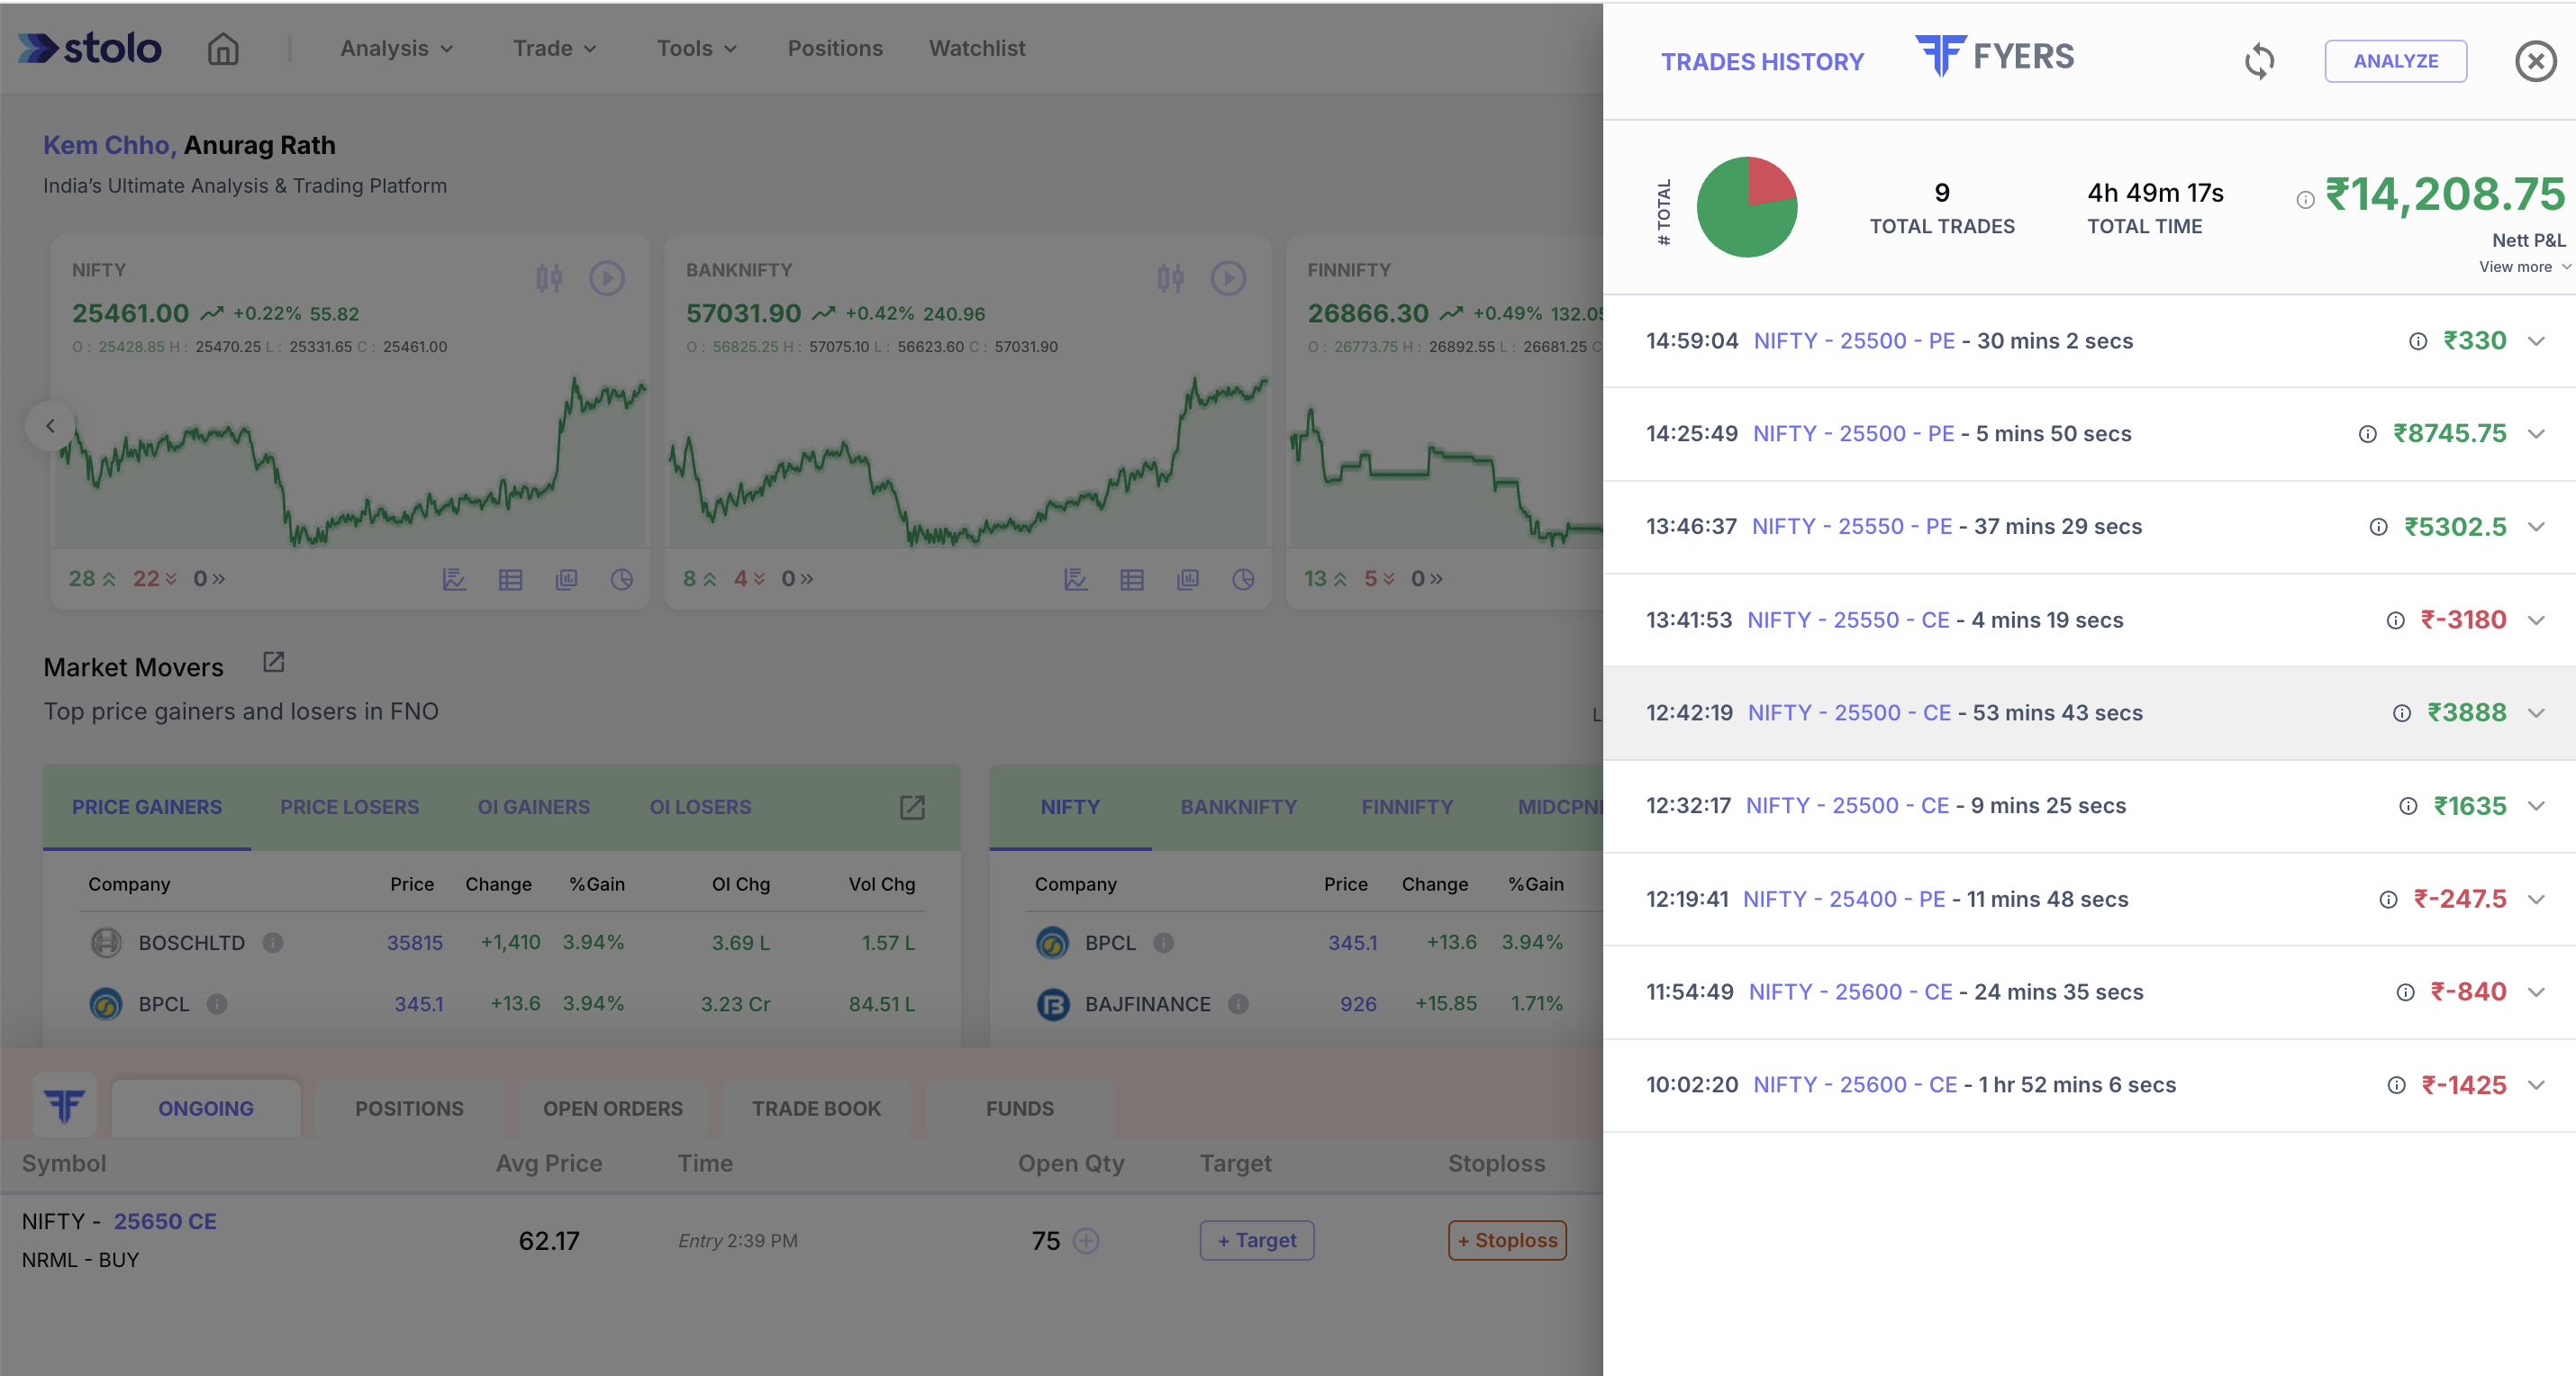Expand the 14:25:49 trade row chevron

2535,434
